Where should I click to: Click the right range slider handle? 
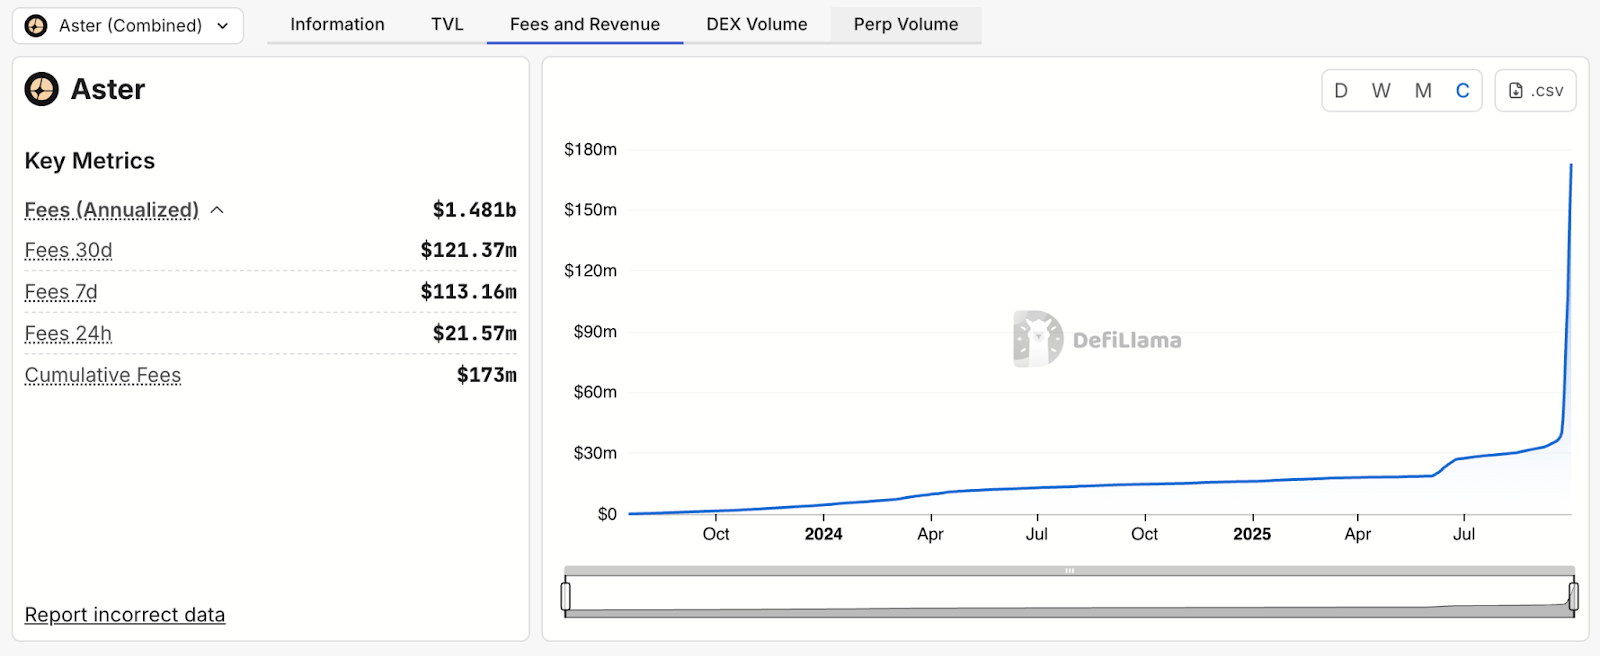point(1573,596)
